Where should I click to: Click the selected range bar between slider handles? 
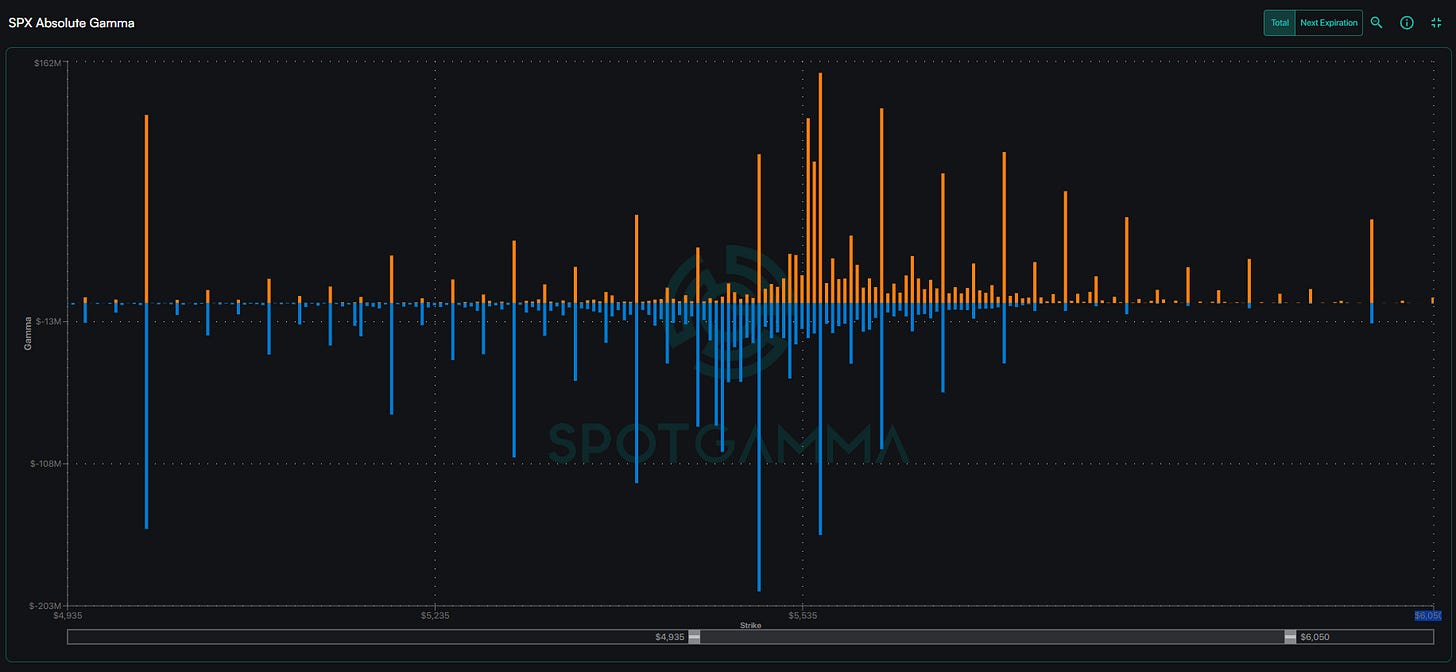[x=990, y=637]
